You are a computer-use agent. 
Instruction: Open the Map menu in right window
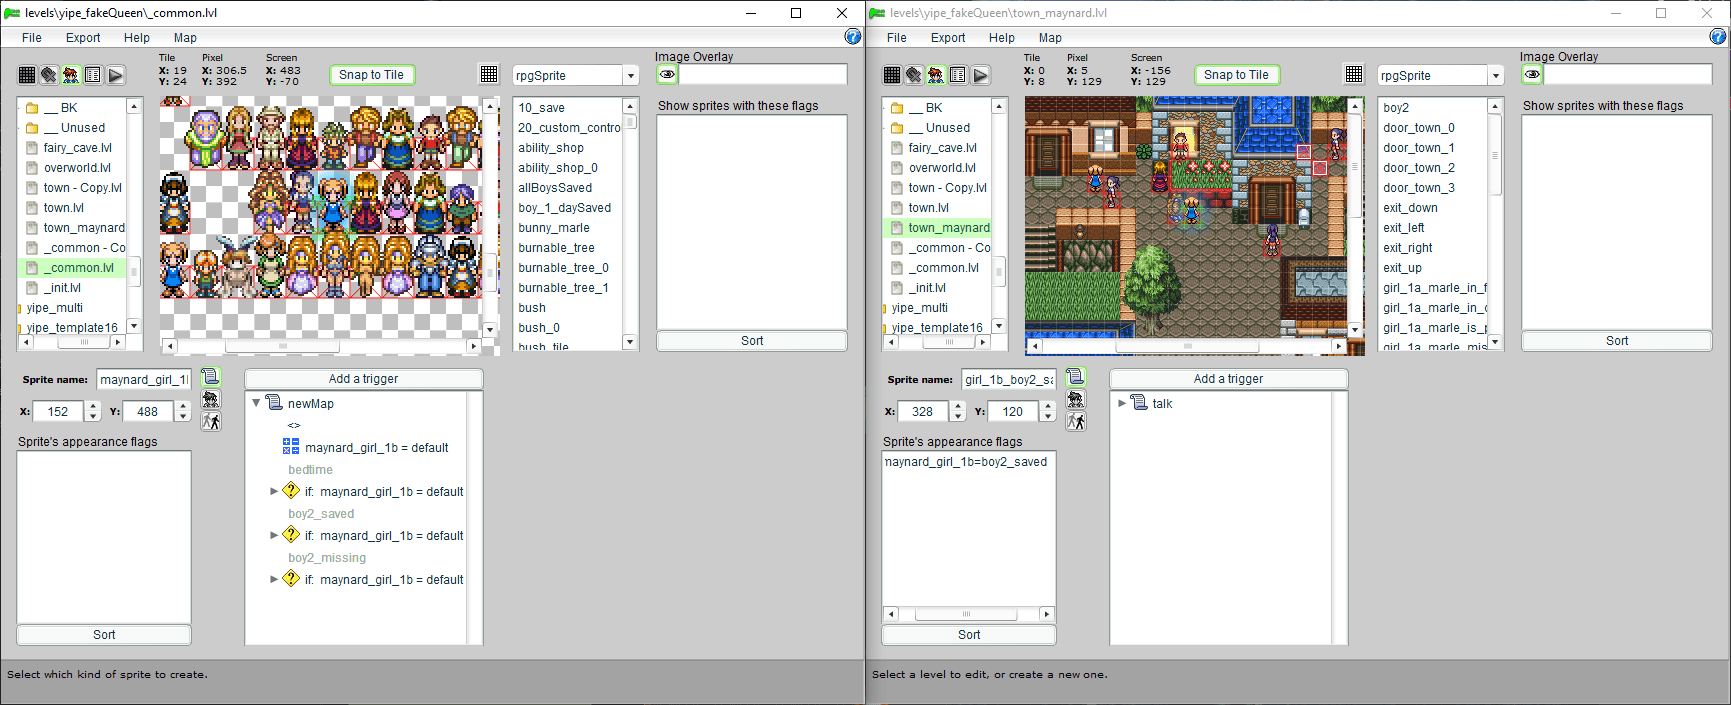pyautogui.click(x=1050, y=38)
